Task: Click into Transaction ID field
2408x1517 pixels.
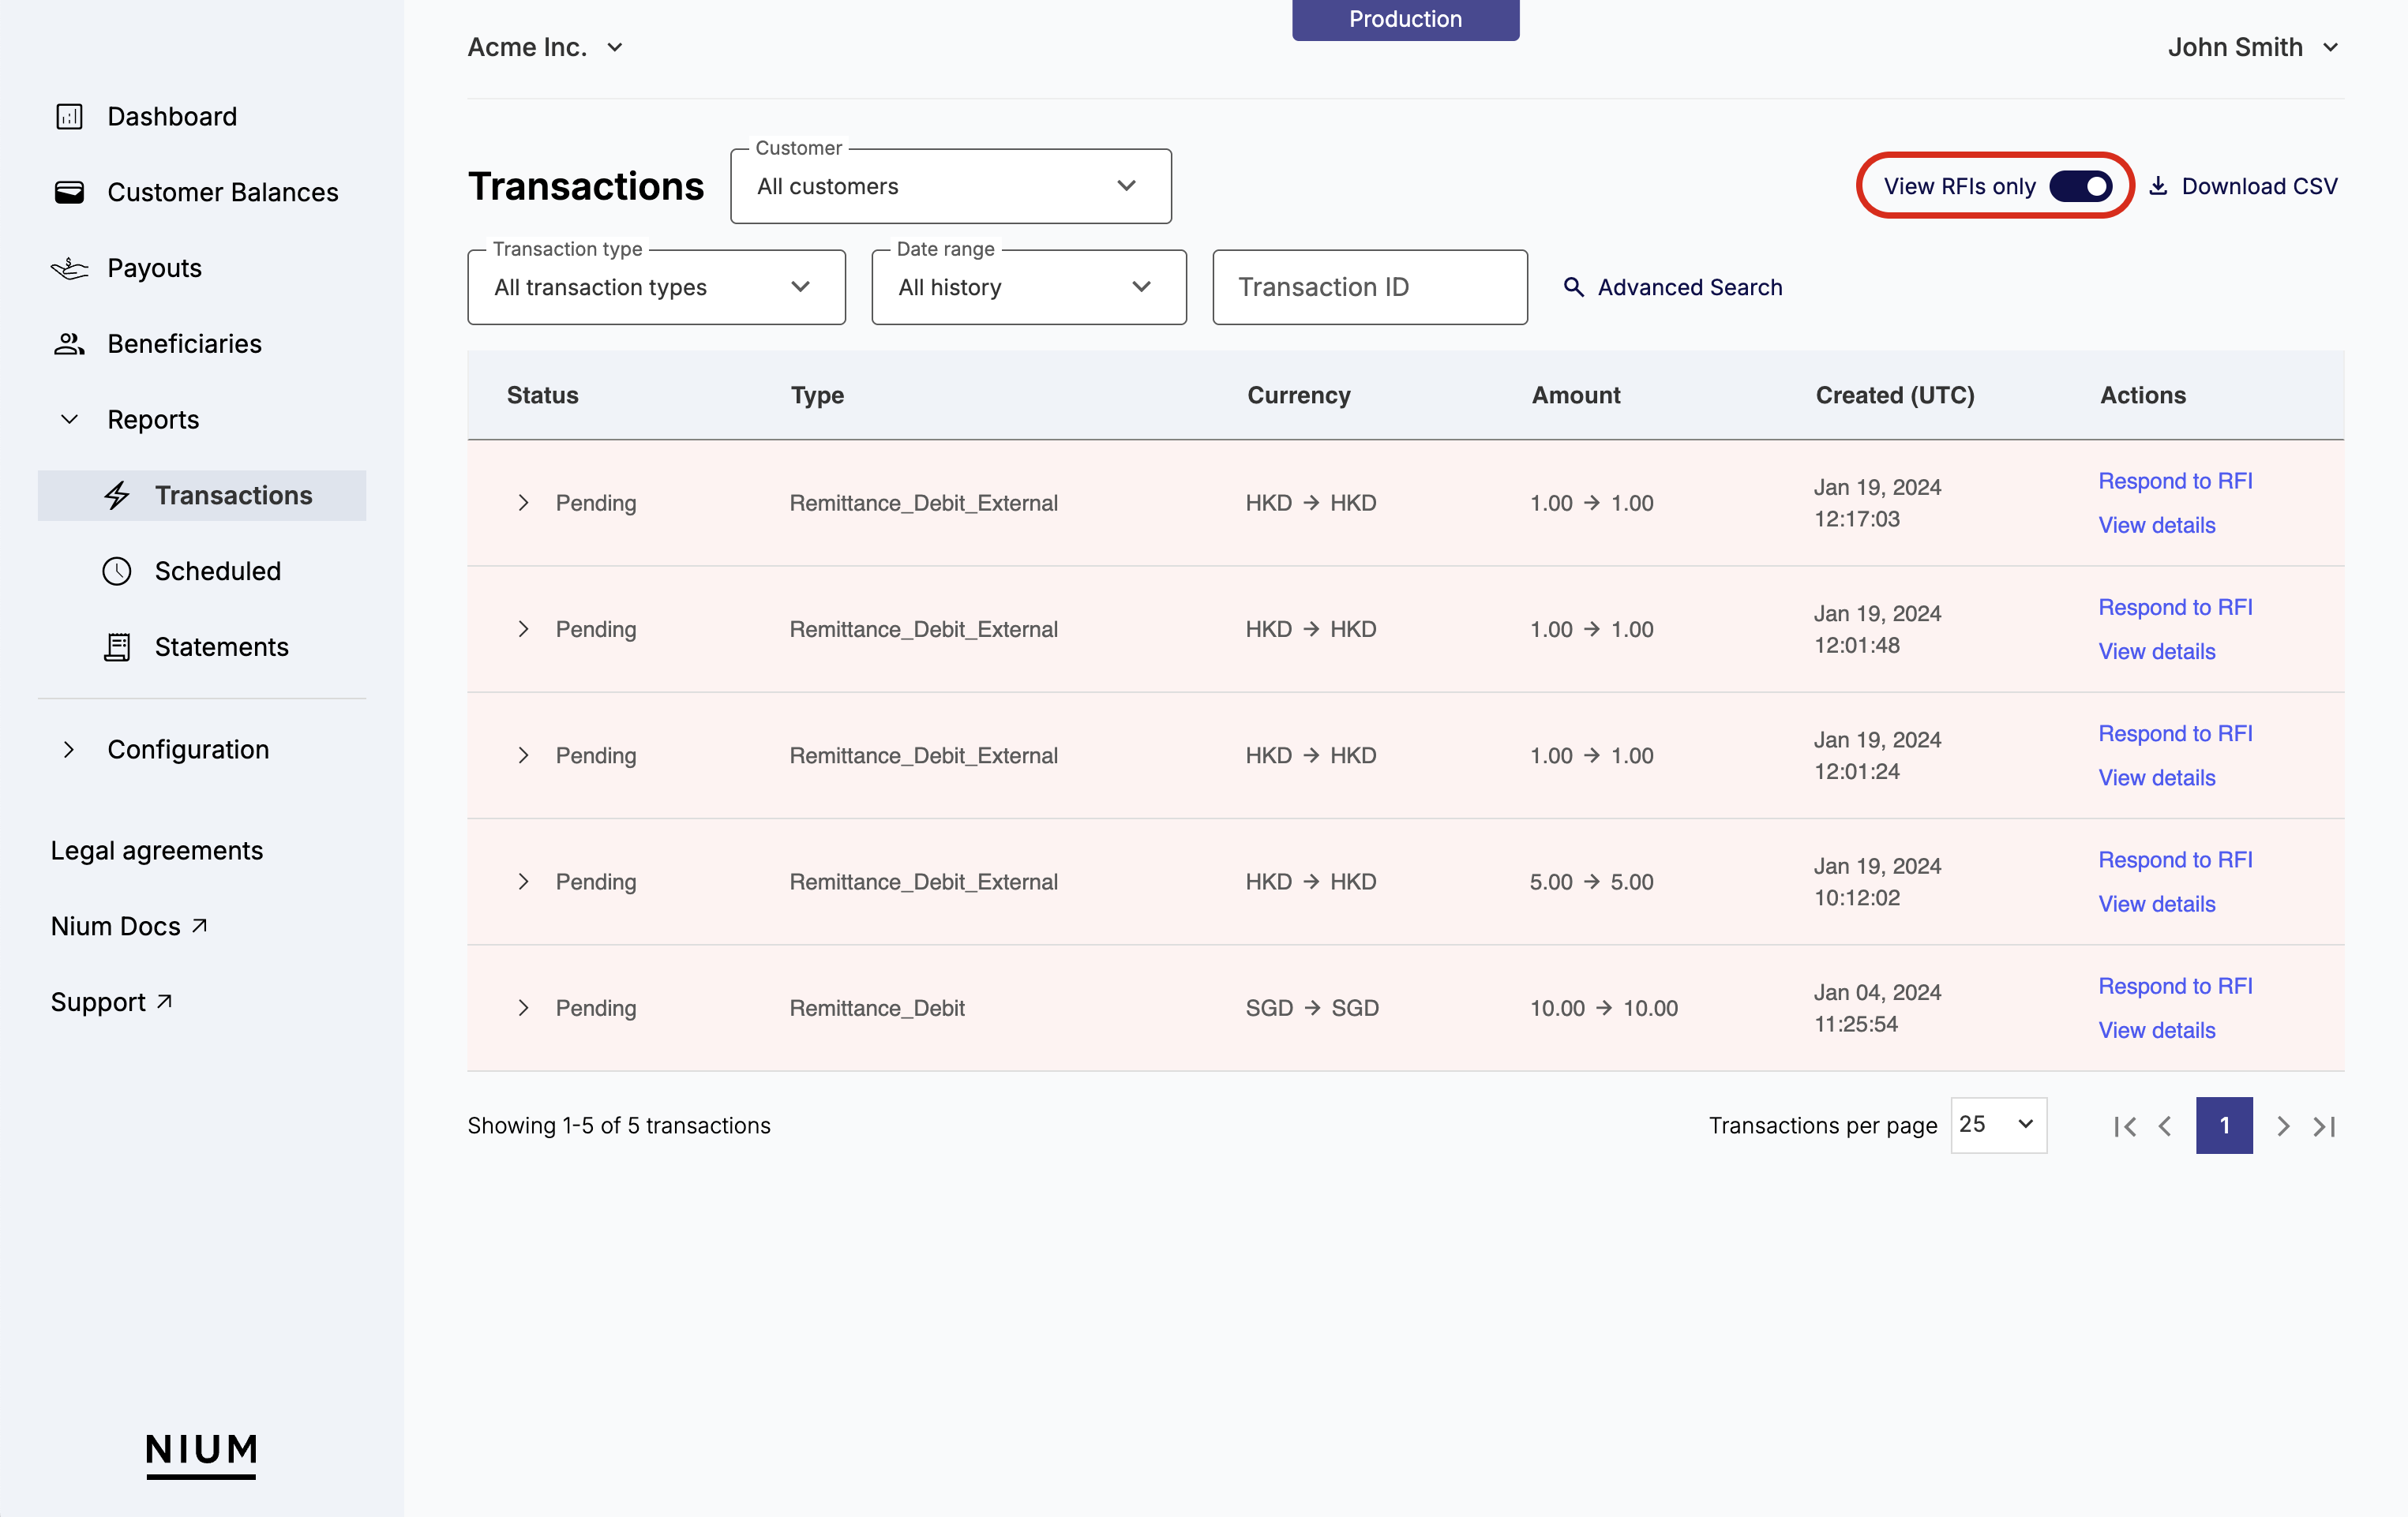Action: tap(1369, 287)
